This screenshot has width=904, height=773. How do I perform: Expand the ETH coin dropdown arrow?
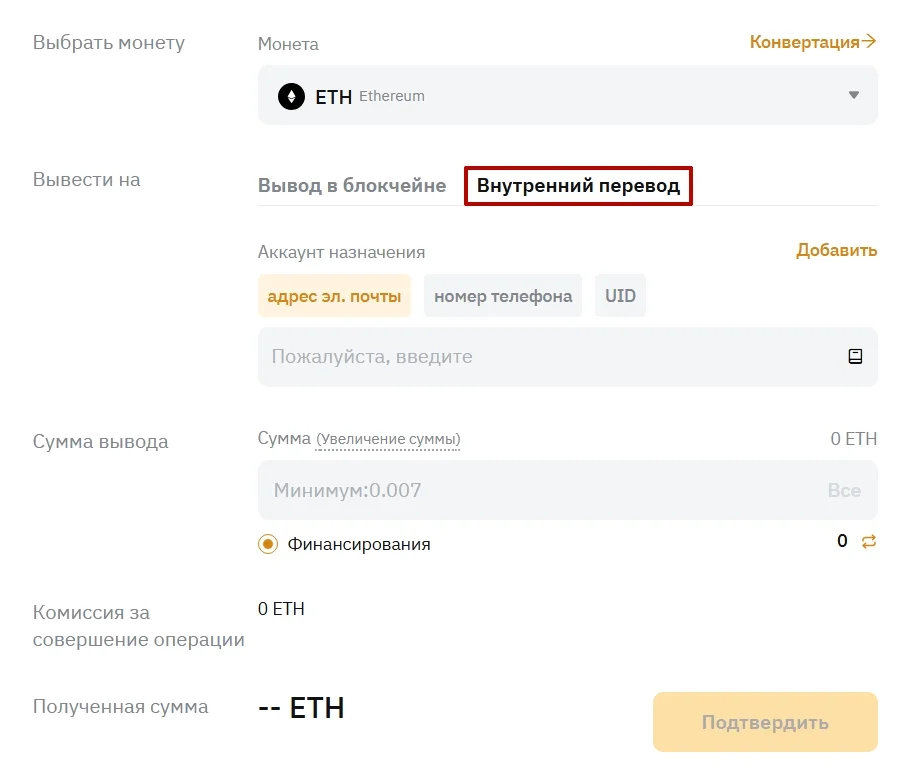854,96
